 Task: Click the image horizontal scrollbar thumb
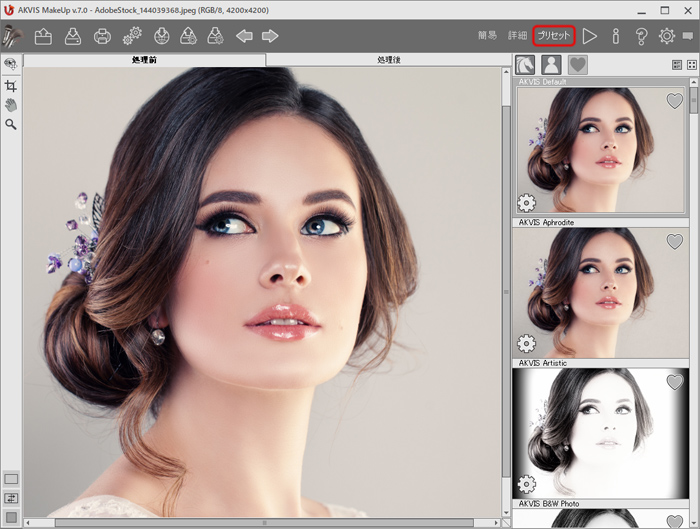264,522
